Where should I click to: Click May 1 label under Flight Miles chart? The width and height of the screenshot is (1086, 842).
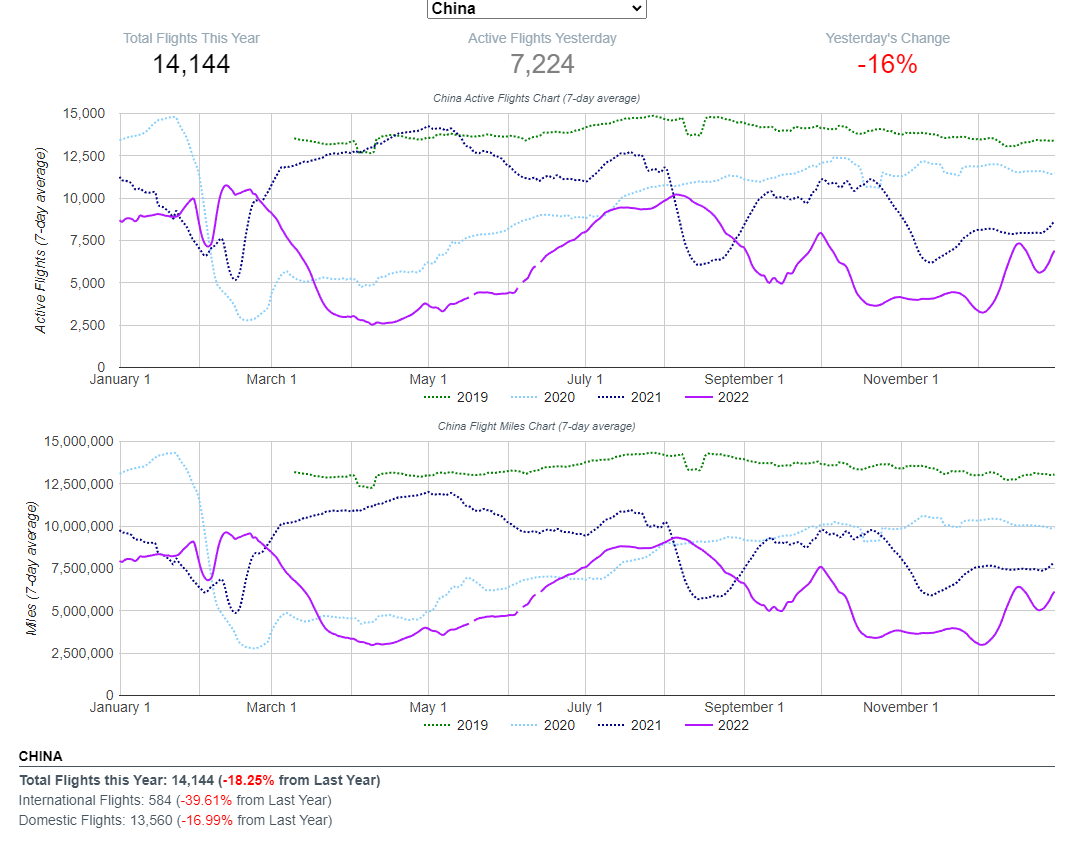tap(428, 707)
